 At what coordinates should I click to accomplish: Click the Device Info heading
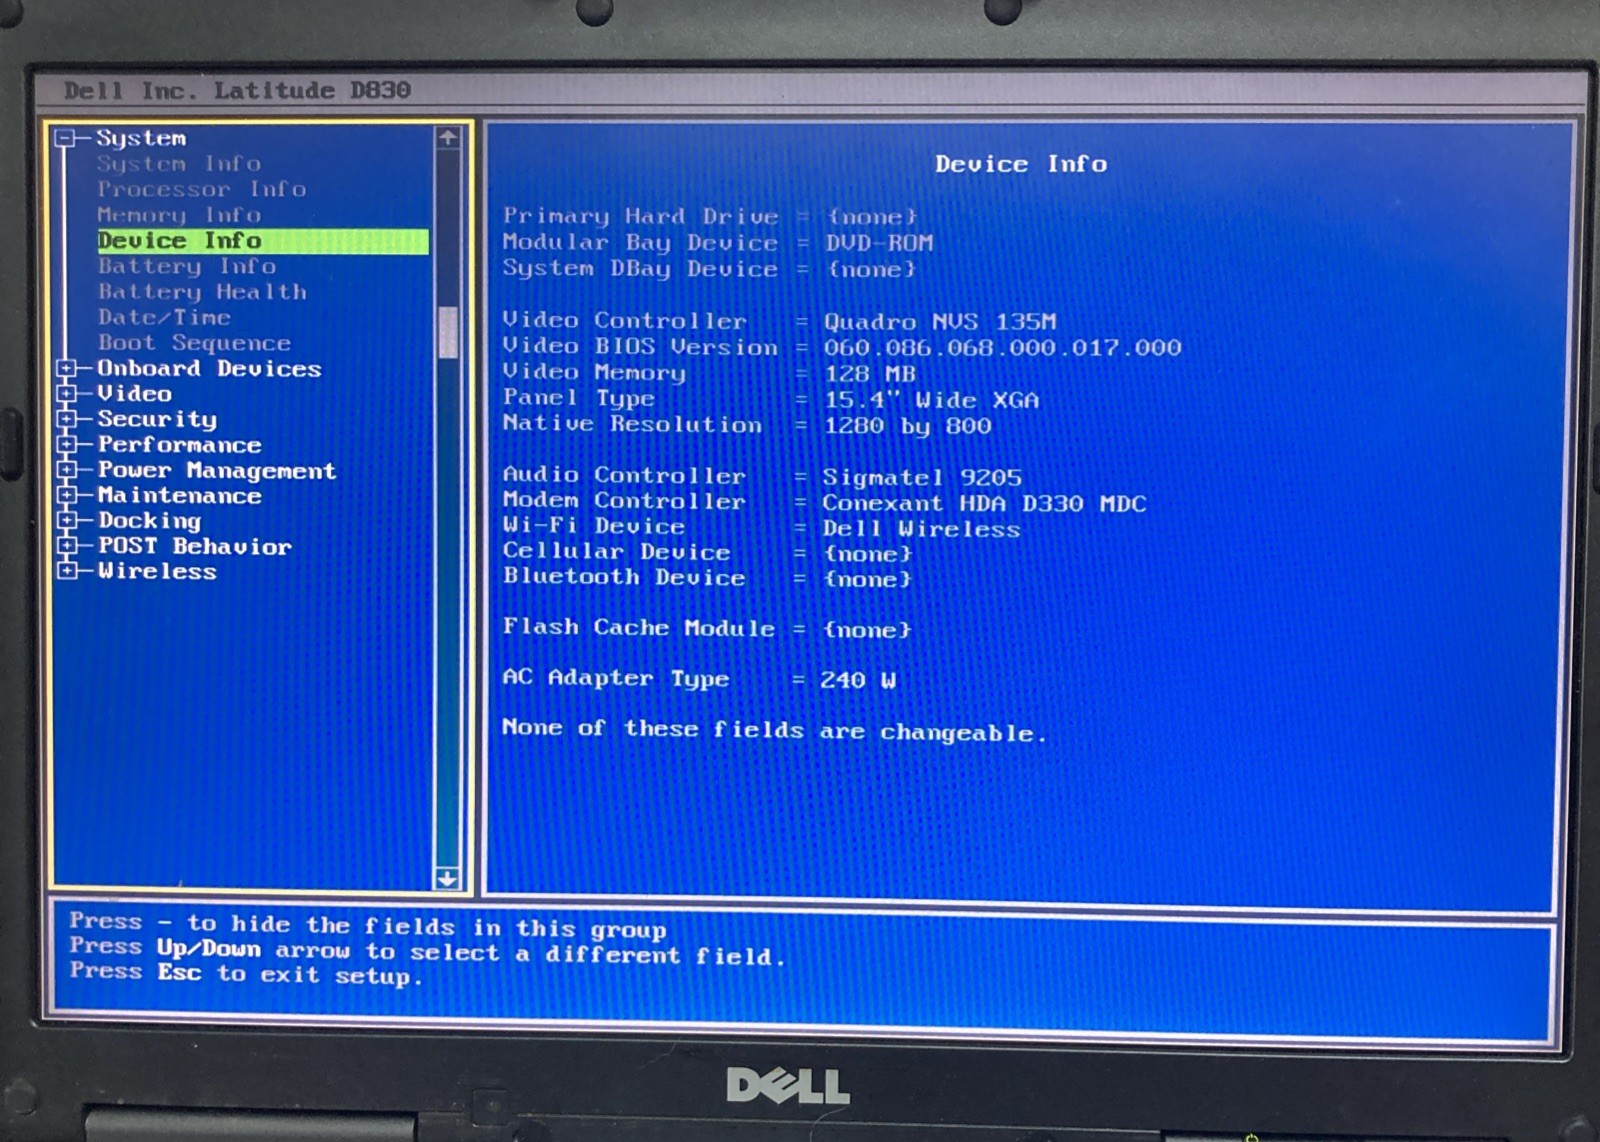1021,164
